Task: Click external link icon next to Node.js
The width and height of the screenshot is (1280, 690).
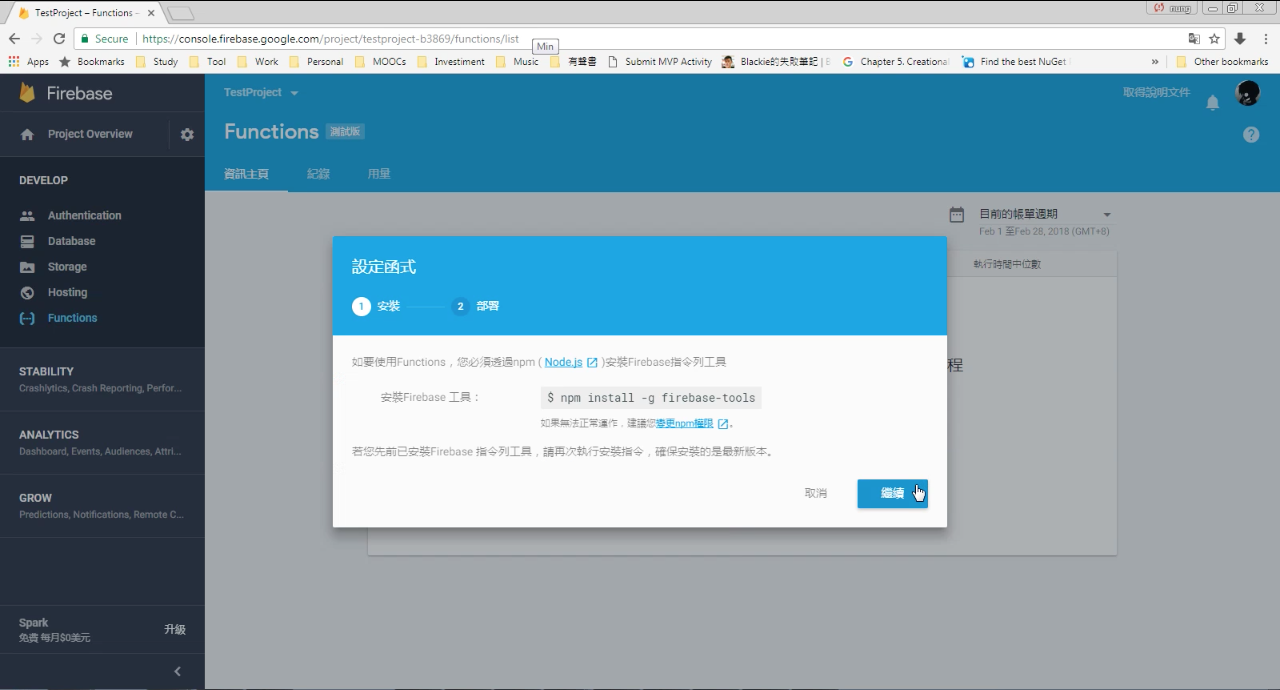Action: 592,362
